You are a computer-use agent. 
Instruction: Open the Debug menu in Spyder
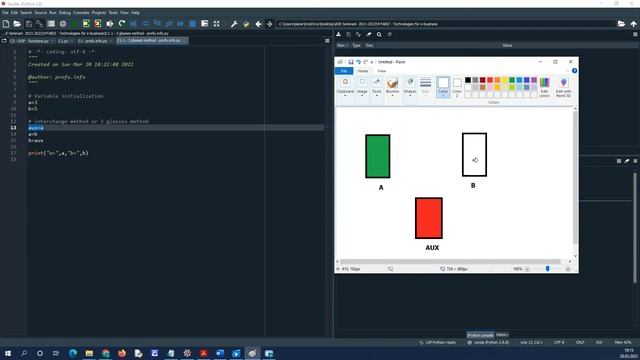(x=64, y=13)
